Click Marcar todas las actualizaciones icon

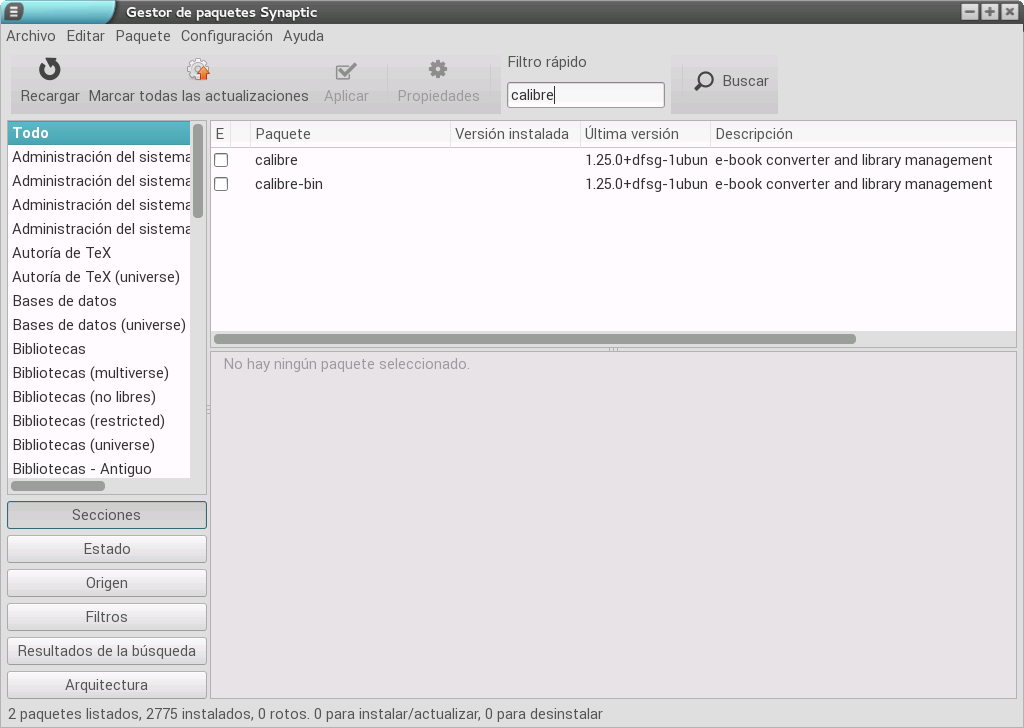[198, 70]
